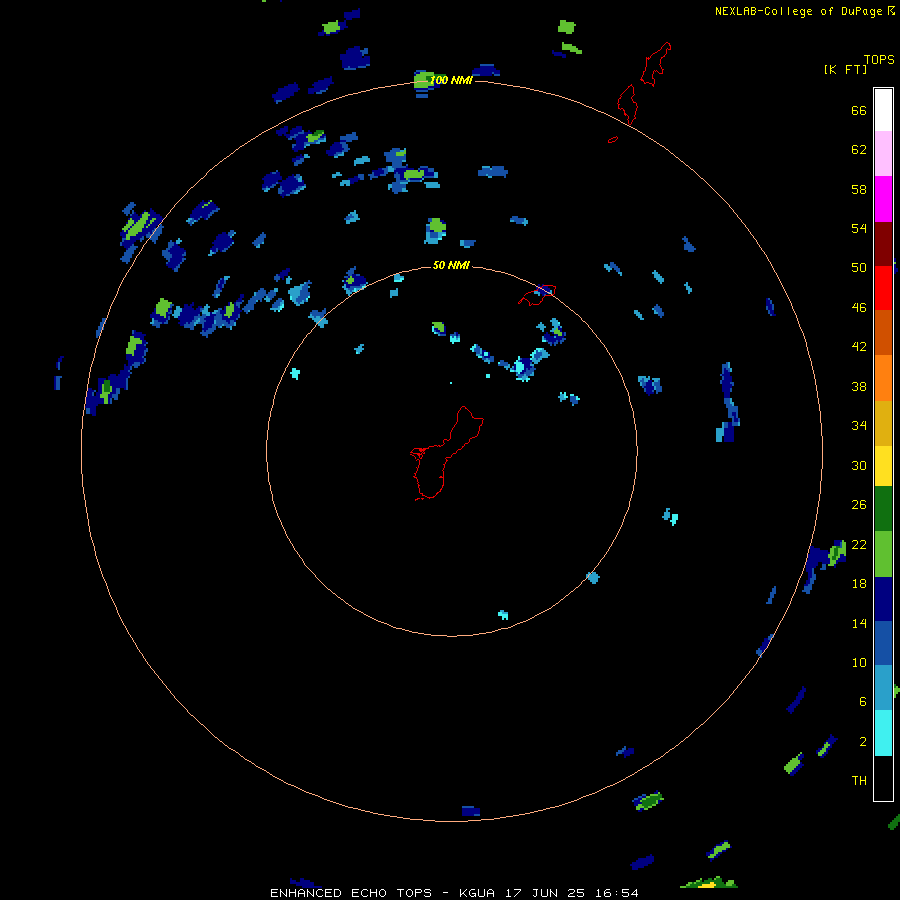Click the light pink legend swatch

[x=883, y=154]
